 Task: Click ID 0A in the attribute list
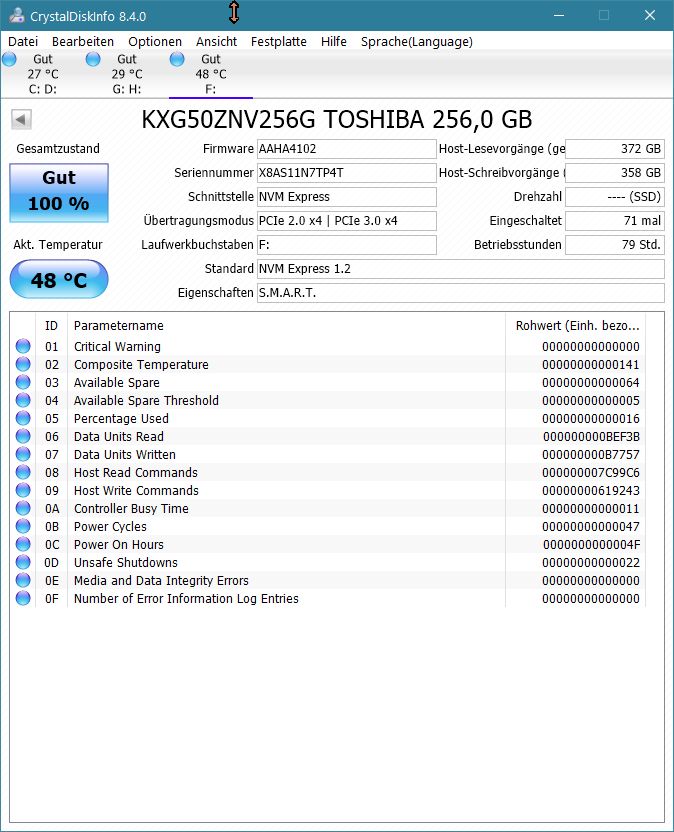(52, 509)
